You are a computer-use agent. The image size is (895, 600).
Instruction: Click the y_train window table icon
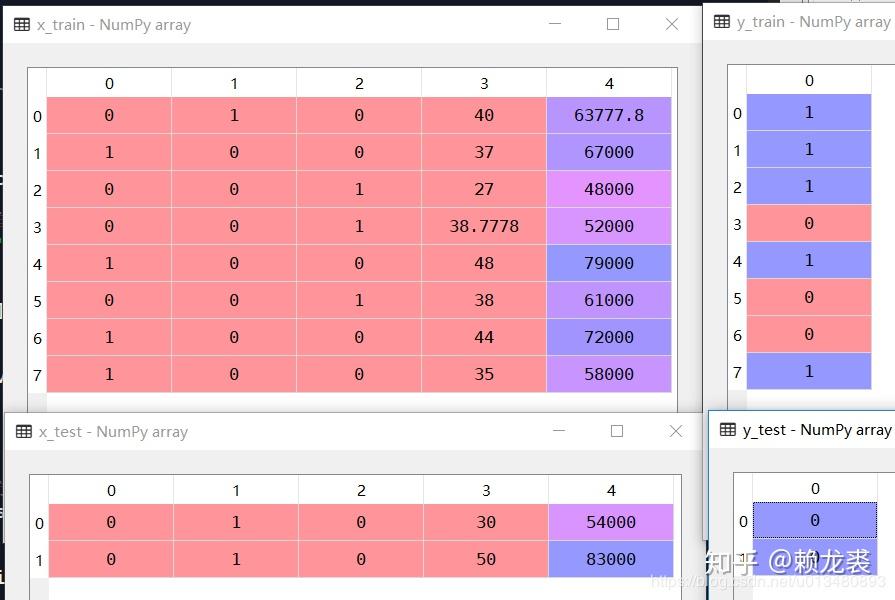click(x=721, y=22)
